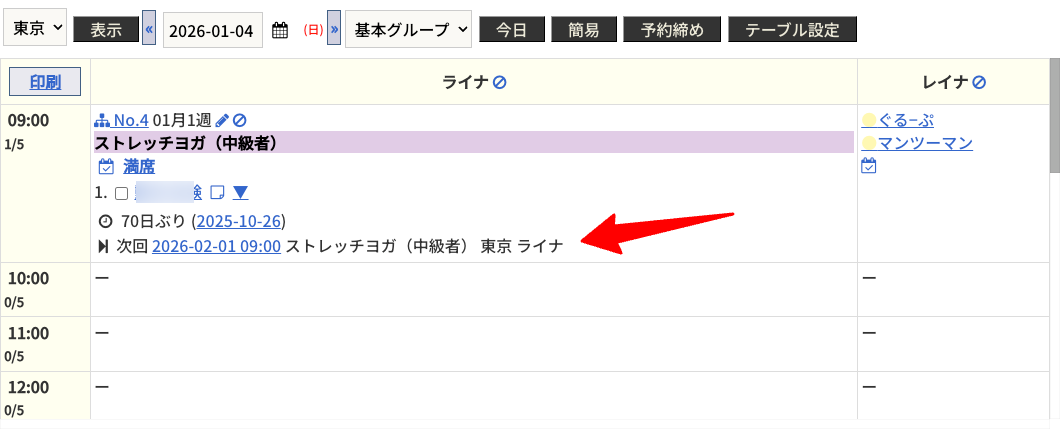The width and height of the screenshot is (1060, 431).
Task: Click the block icon after the pencil in lesson No.4
Action: point(239,120)
